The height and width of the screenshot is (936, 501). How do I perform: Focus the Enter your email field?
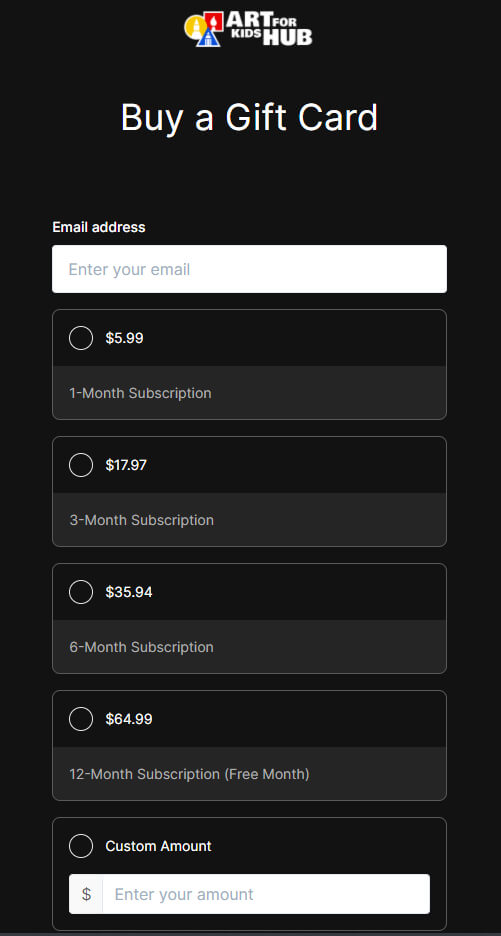pos(249,269)
